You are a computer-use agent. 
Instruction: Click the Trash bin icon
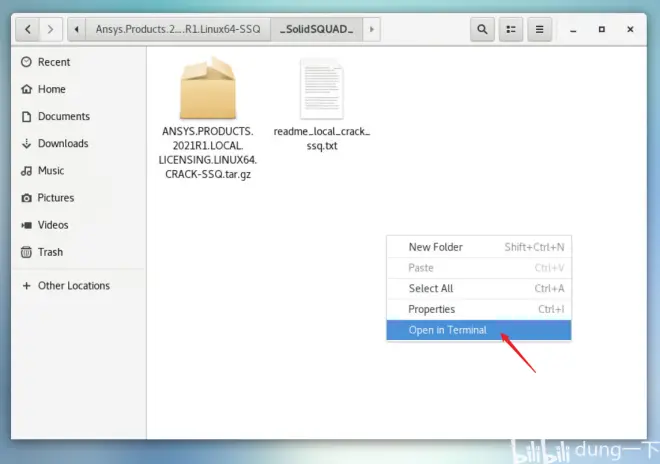27,252
